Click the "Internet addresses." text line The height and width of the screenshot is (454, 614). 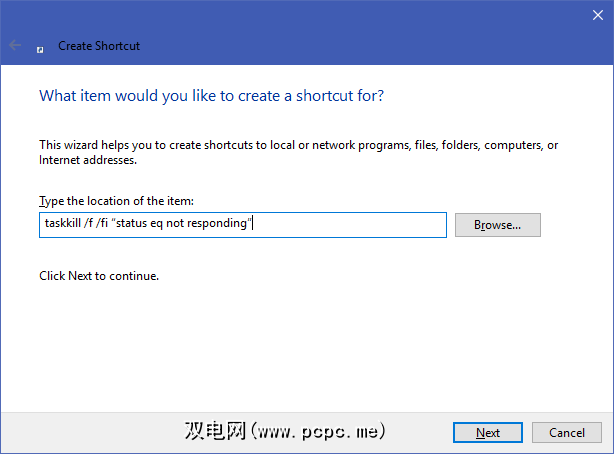click(x=87, y=160)
